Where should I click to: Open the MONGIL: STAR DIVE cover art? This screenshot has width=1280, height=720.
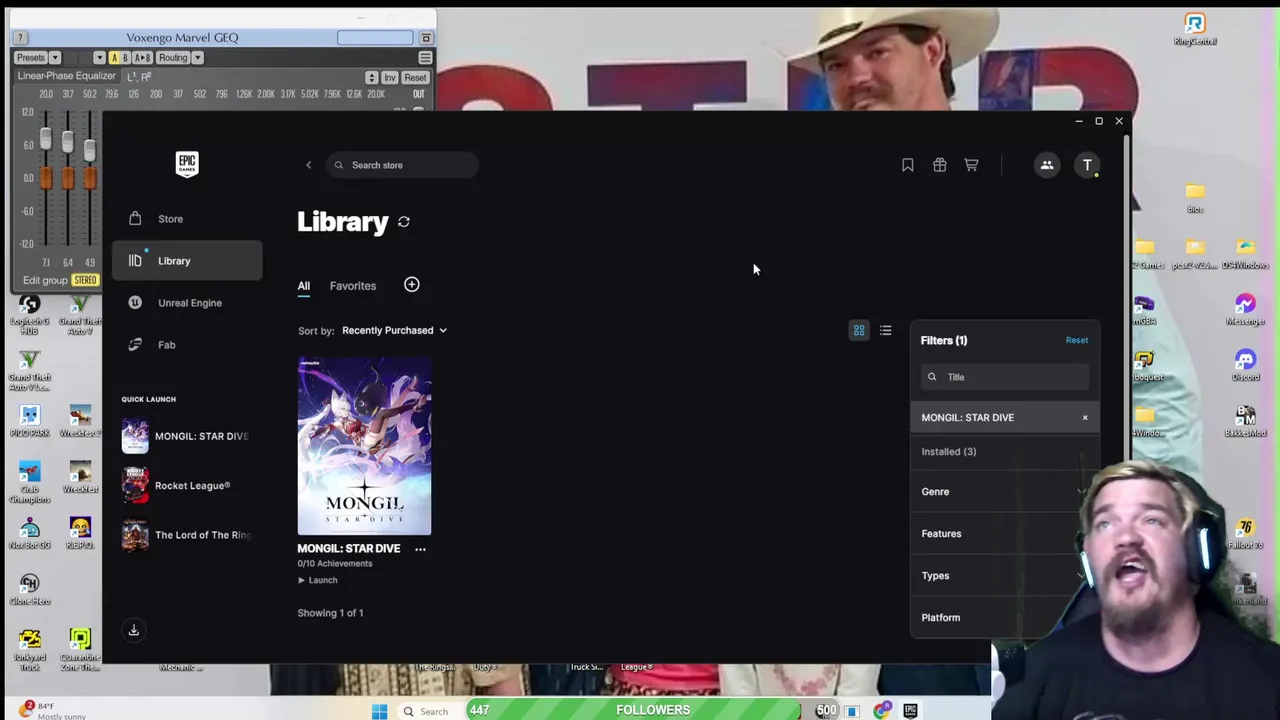click(364, 446)
